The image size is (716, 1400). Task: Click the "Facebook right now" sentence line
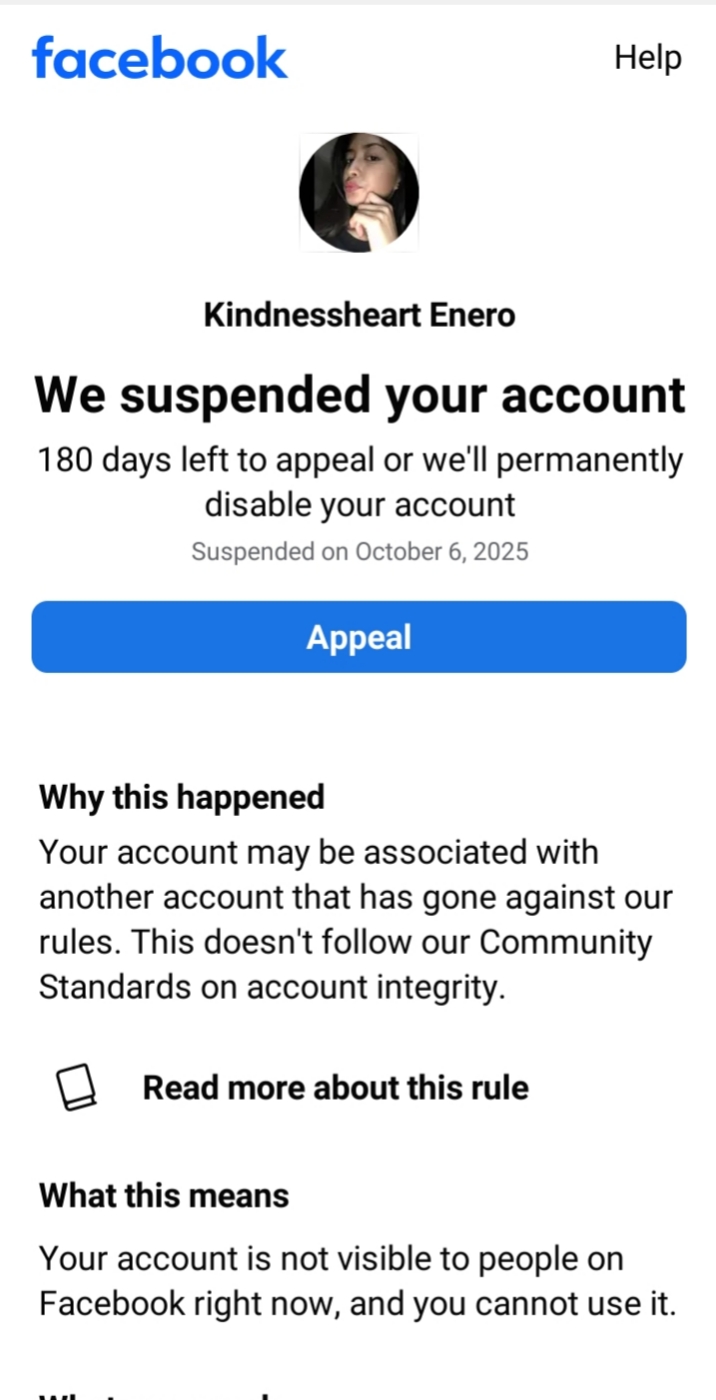tap(357, 1304)
